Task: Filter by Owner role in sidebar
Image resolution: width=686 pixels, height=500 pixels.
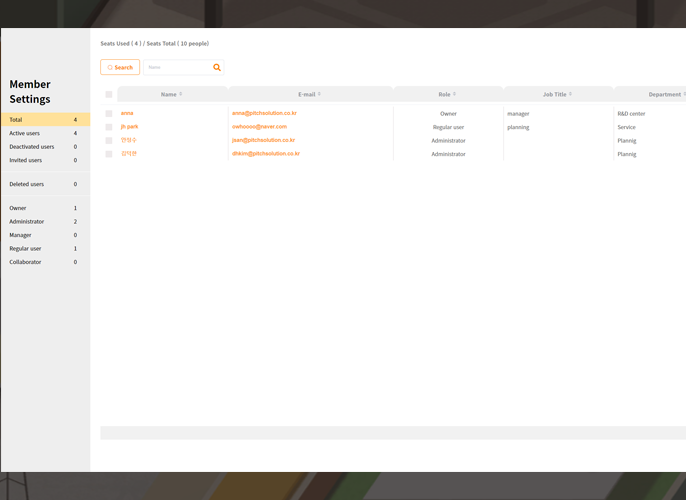Action: pyautogui.click(x=46, y=208)
